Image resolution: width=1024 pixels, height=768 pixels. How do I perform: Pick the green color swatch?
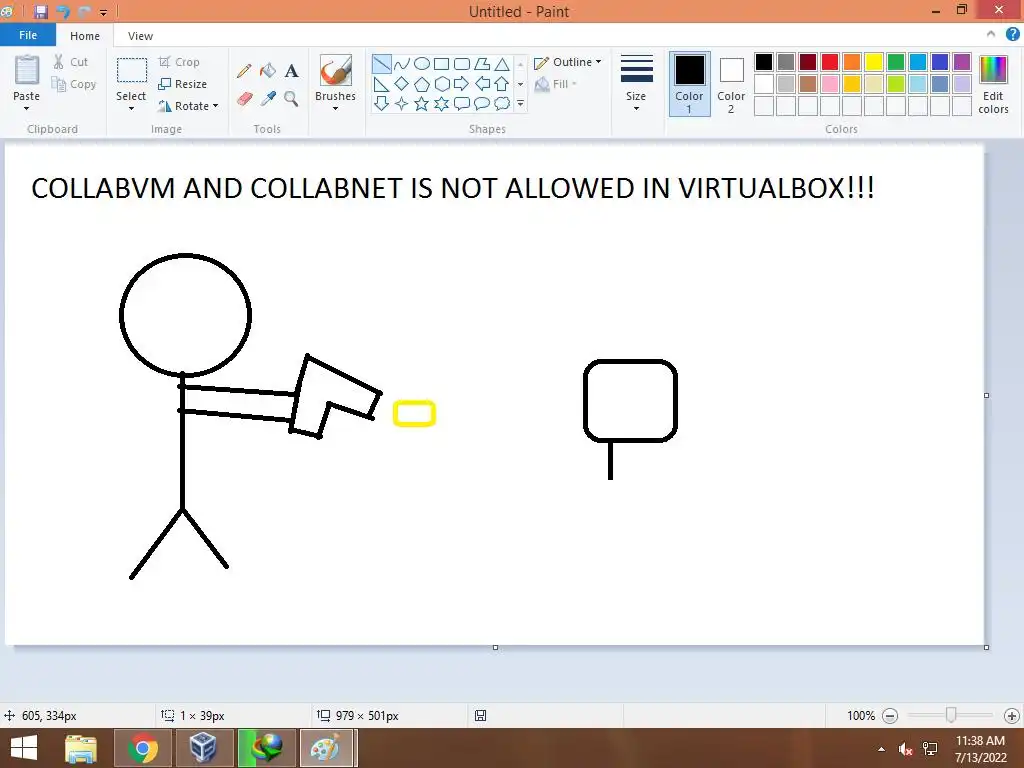point(896,62)
